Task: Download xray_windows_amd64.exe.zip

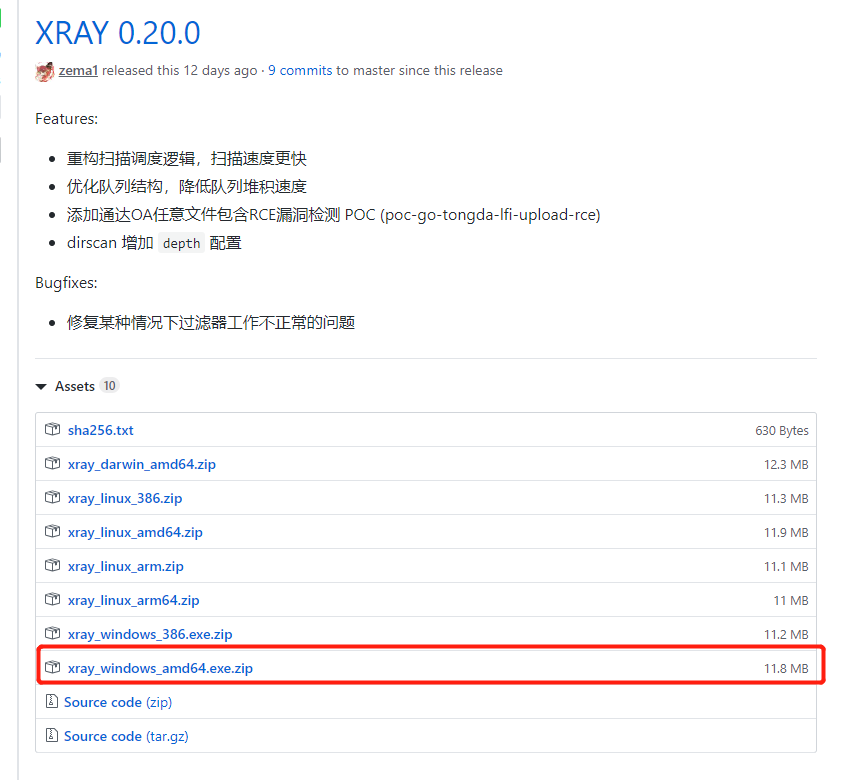Action: click(x=160, y=669)
